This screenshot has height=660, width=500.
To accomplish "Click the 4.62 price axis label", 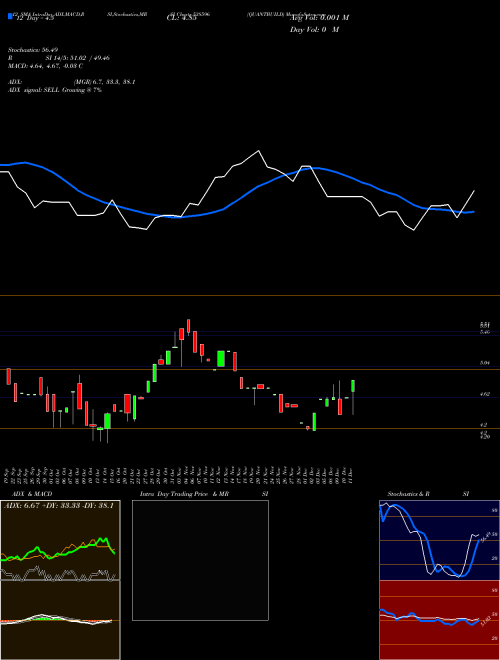I will click(x=484, y=394).
